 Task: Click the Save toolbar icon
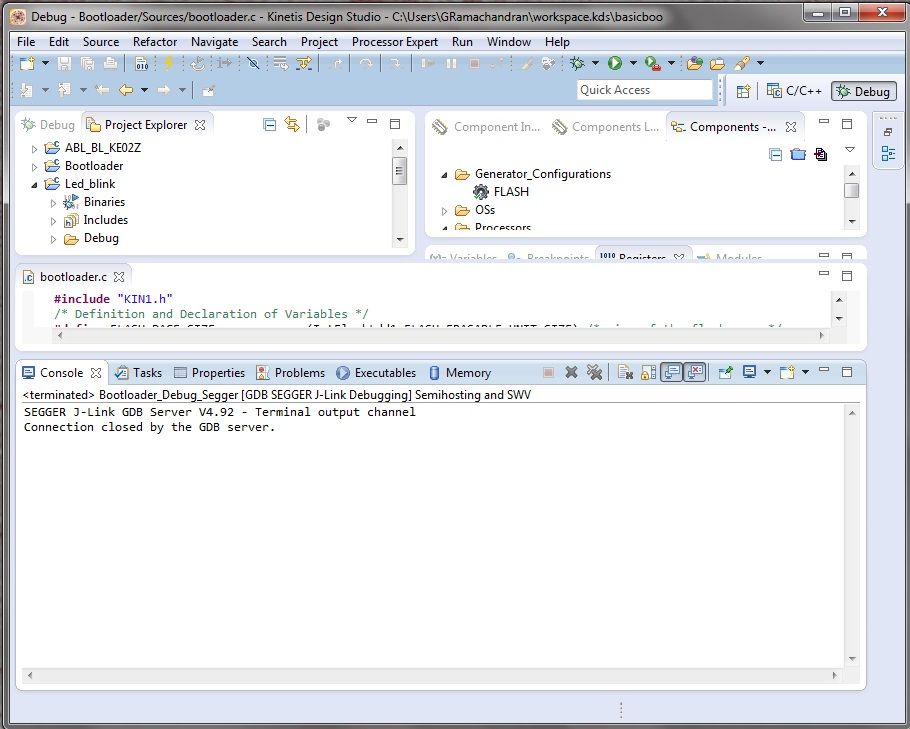(64, 63)
